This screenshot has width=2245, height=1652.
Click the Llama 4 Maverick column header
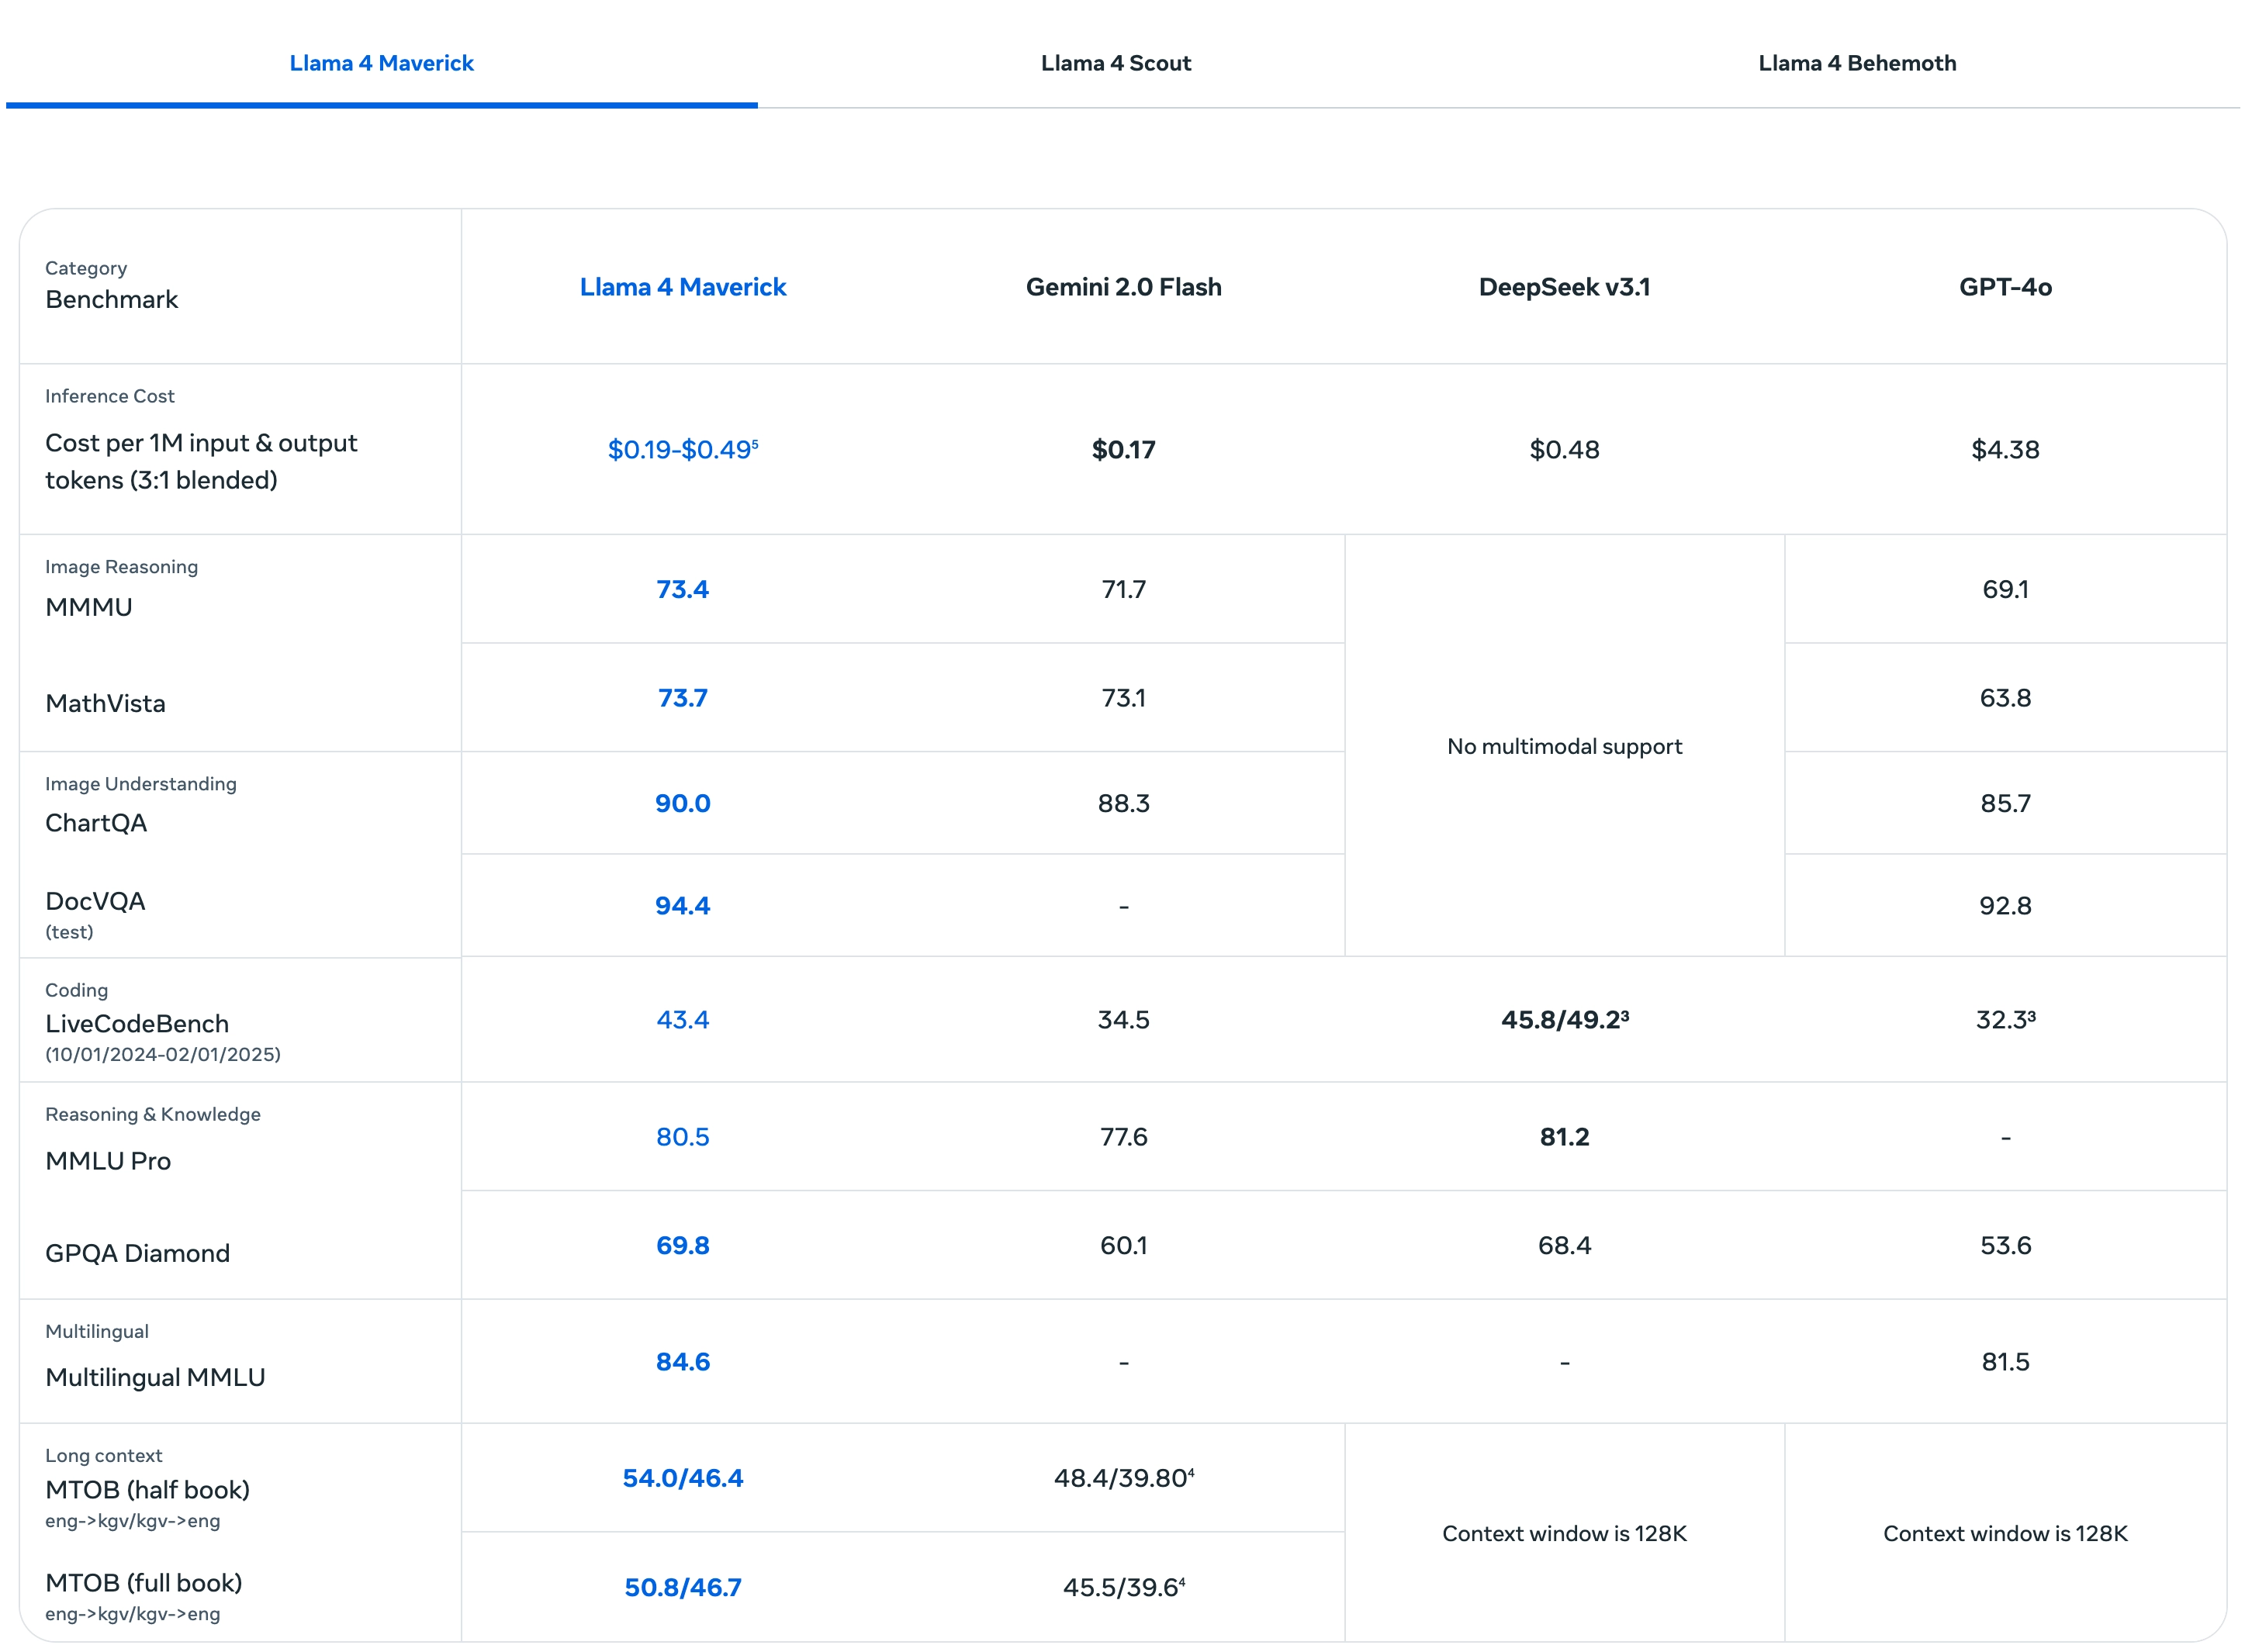(682, 287)
